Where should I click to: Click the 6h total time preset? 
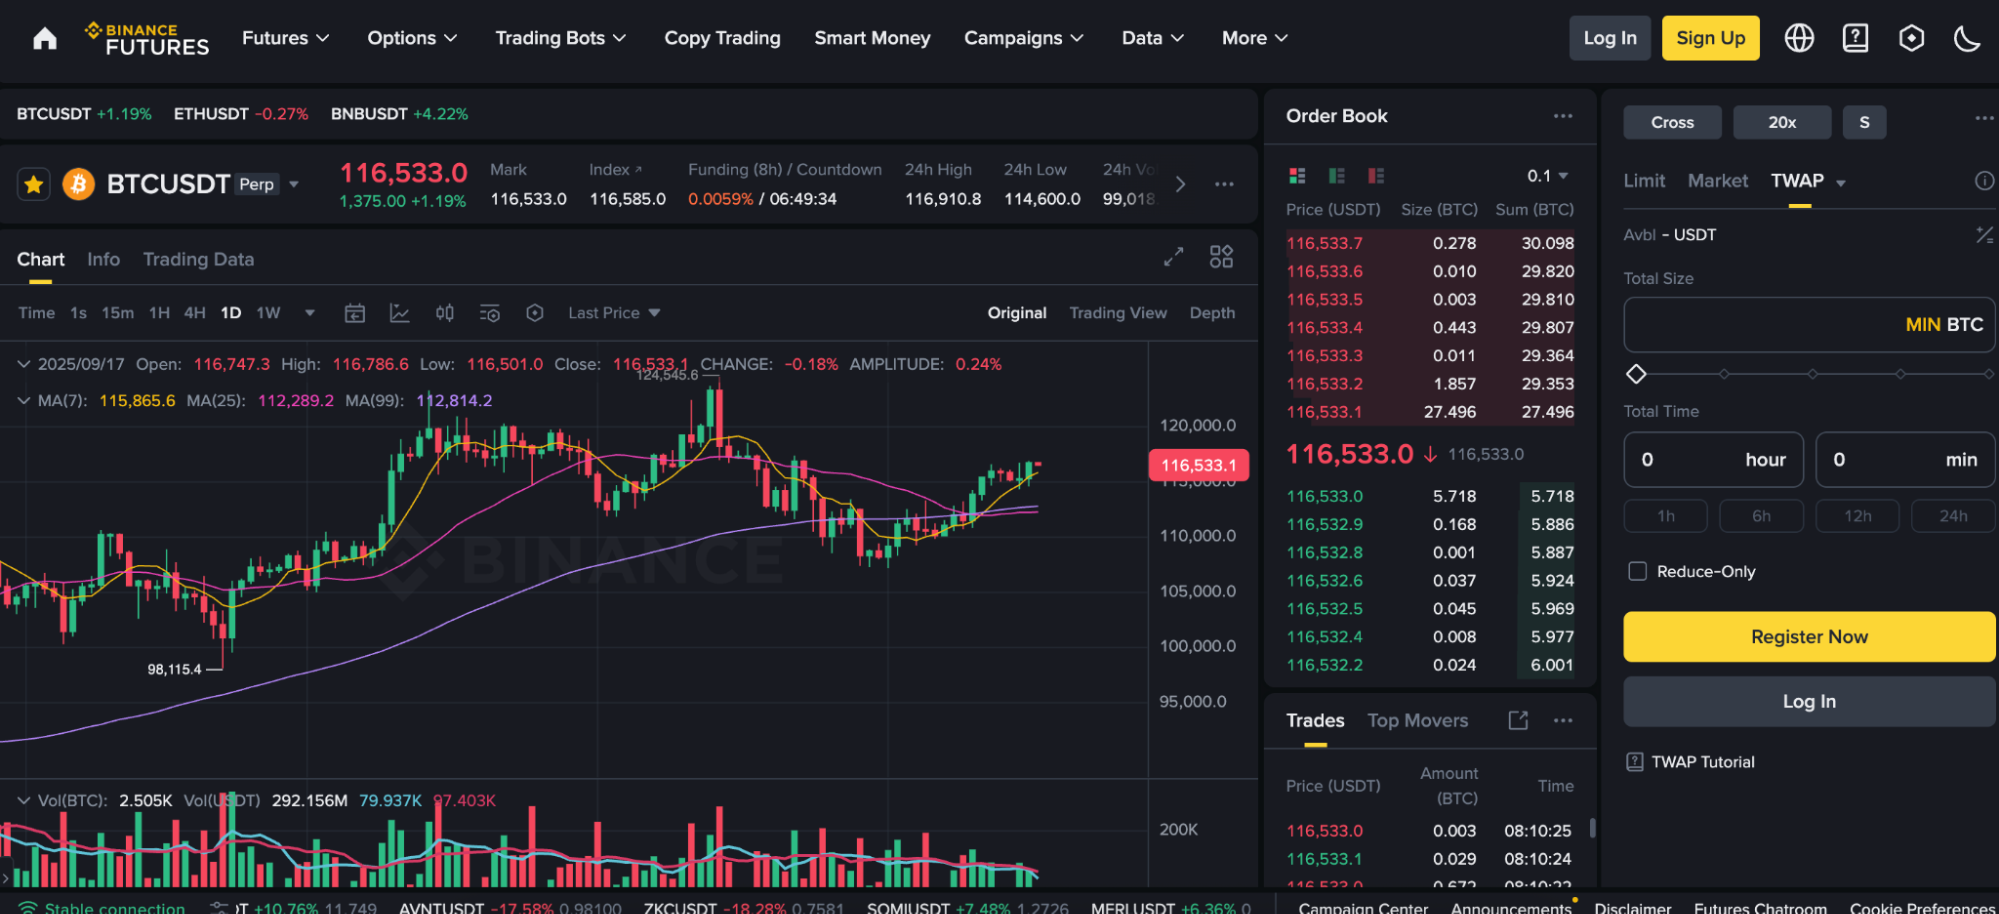pyautogui.click(x=1762, y=516)
